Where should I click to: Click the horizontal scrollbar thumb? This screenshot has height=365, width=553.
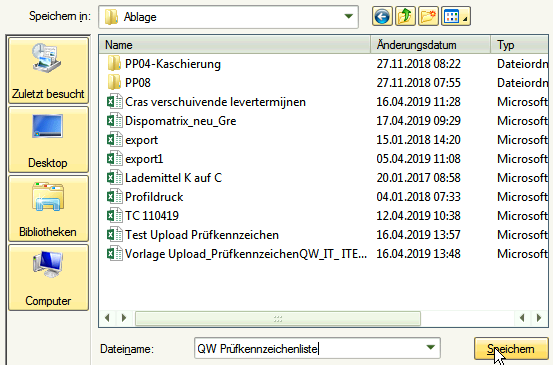pos(278,318)
